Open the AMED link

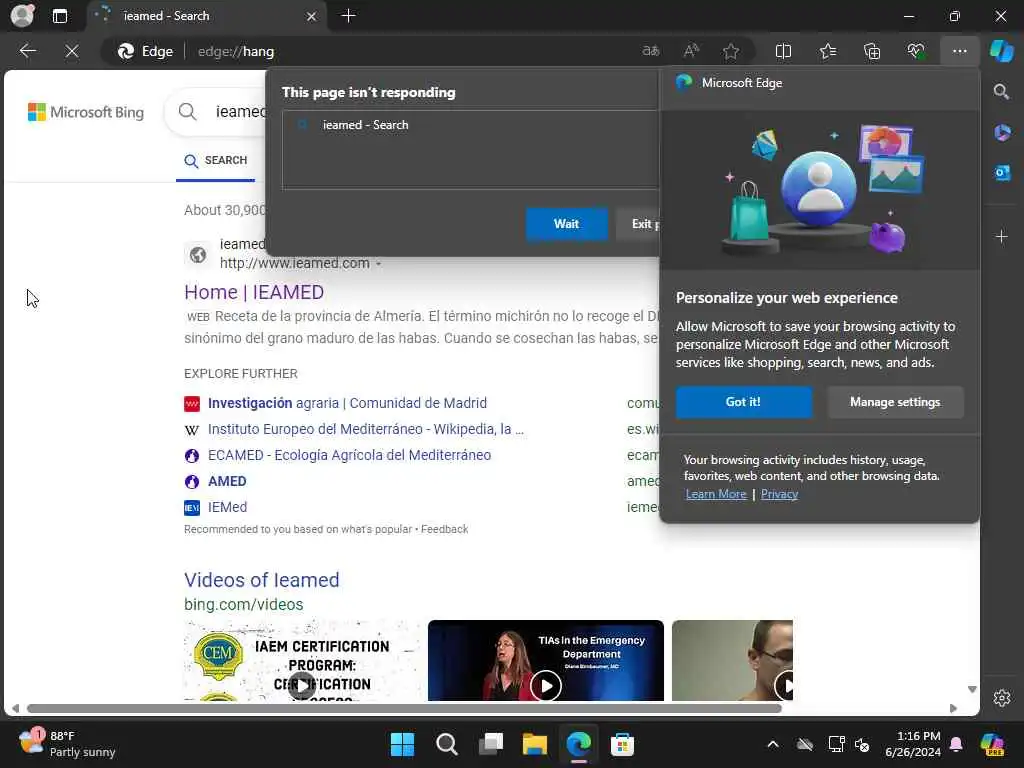coord(227,481)
